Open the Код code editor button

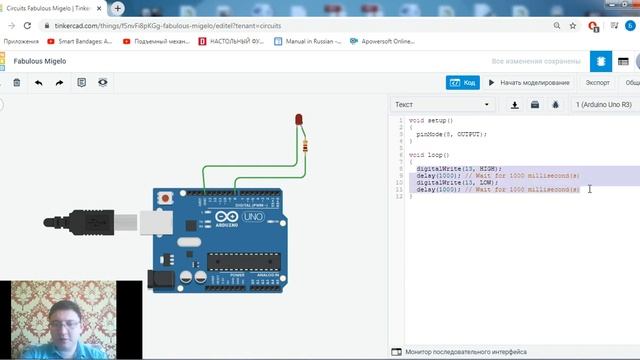click(x=462, y=82)
